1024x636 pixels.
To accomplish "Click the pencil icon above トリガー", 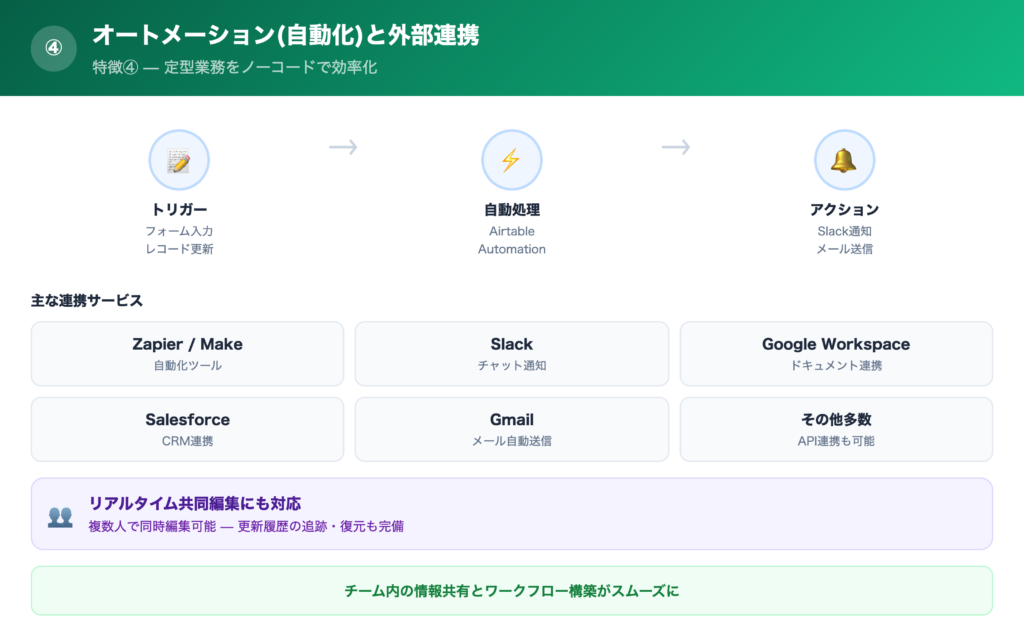I will click(179, 159).
